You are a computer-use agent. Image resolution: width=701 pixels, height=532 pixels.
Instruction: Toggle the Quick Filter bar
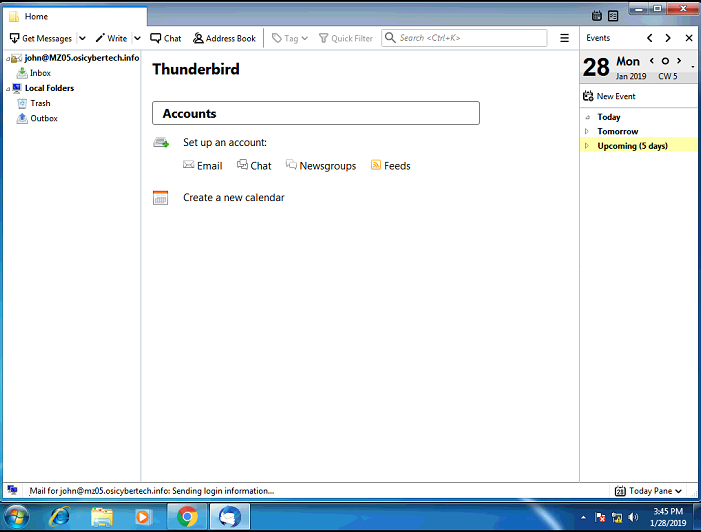tap(346, 38)
